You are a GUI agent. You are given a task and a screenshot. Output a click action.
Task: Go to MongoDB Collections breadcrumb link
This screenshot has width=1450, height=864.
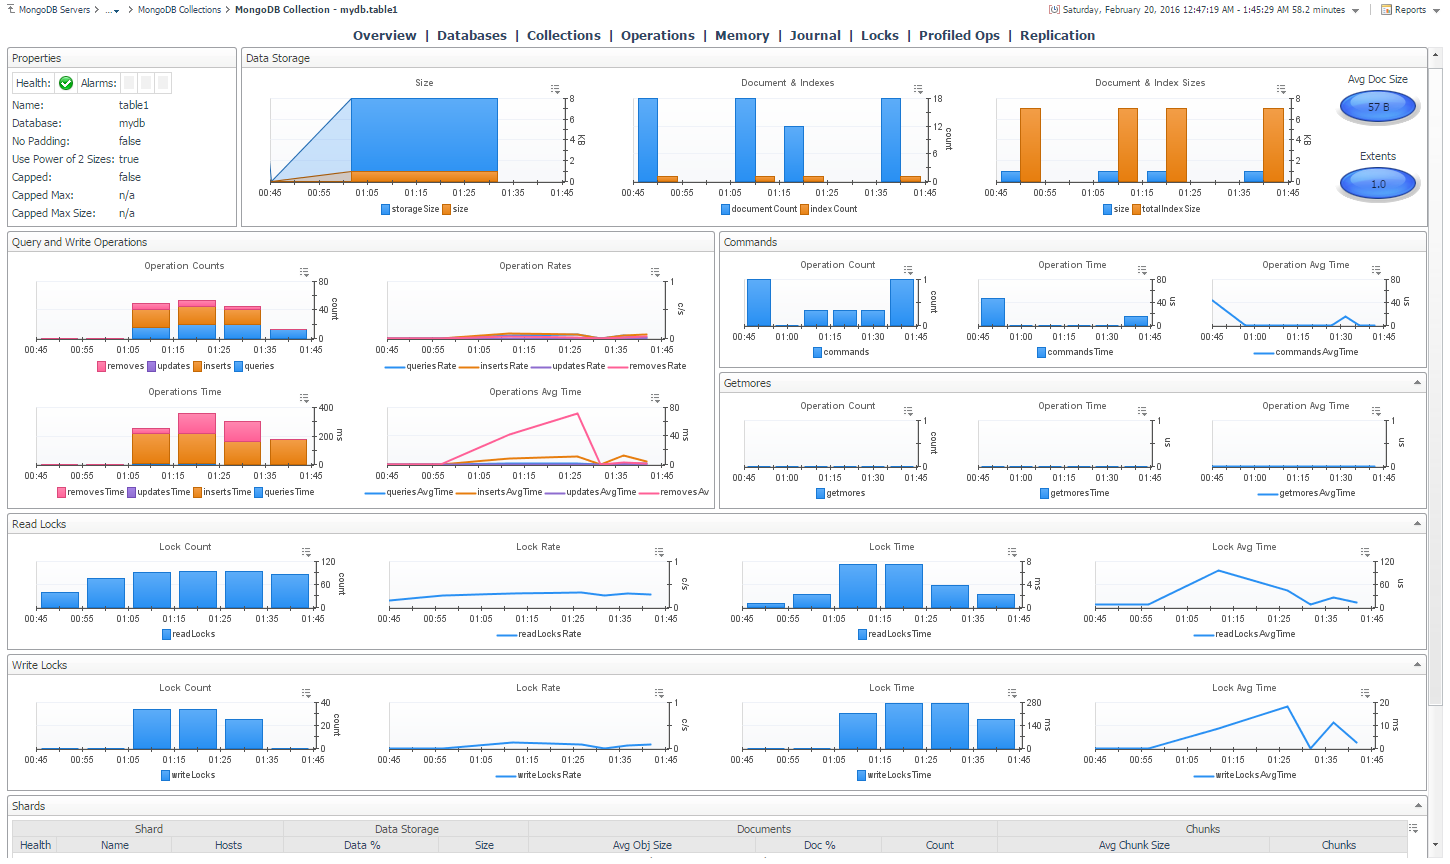[179, 10]
